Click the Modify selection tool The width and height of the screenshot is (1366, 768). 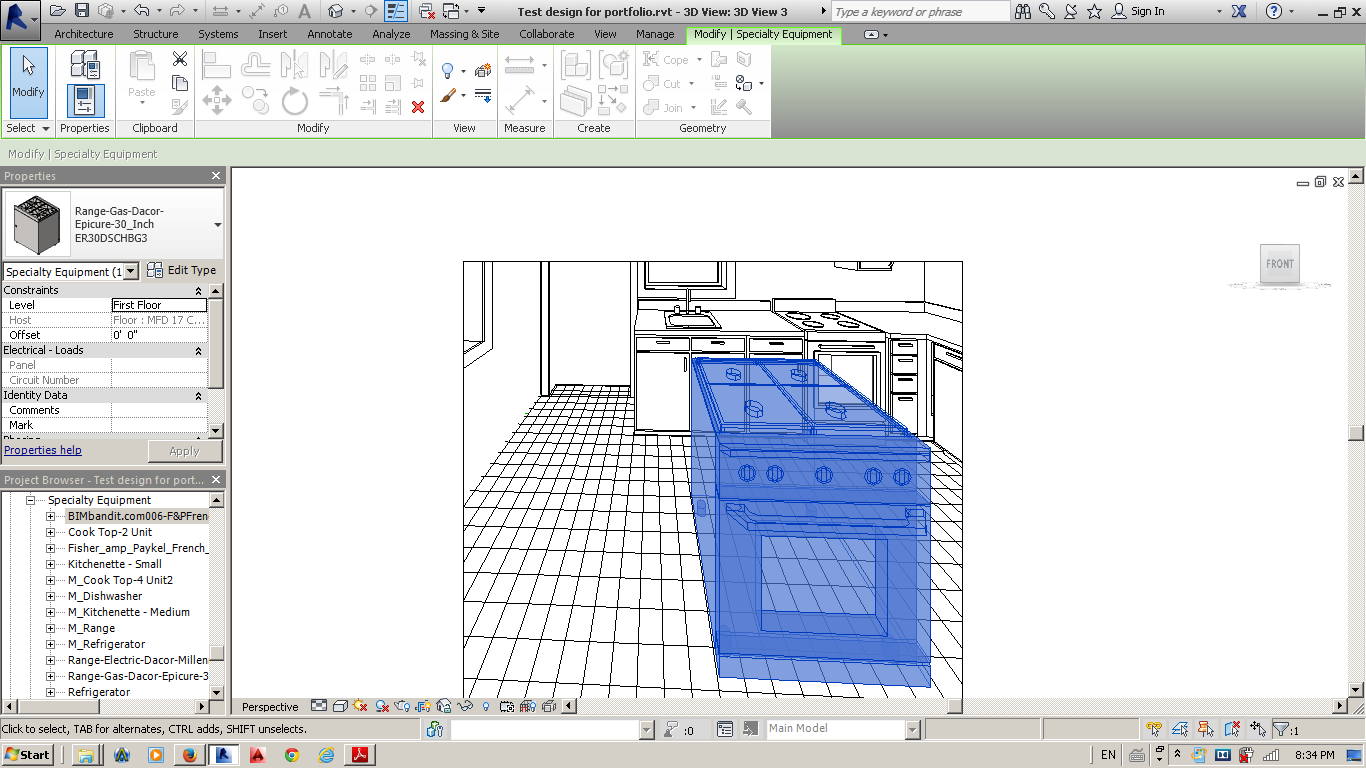pos(28,78)
